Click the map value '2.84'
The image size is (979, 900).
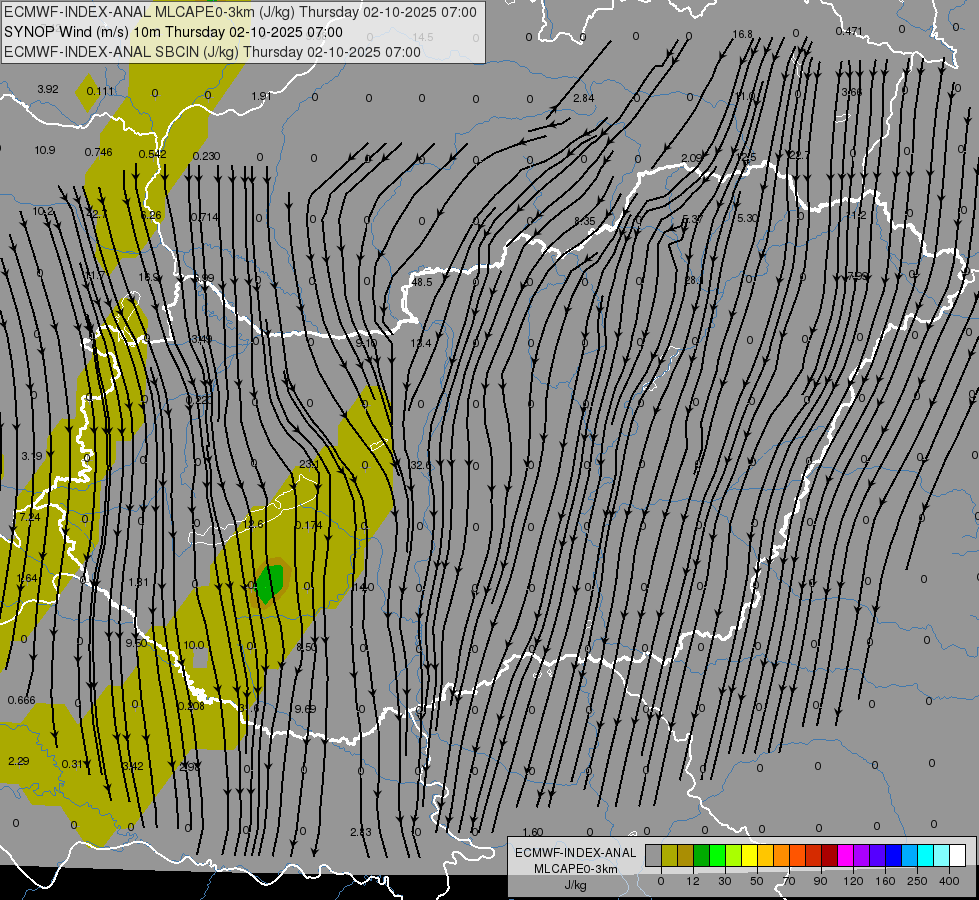[x=584, y=98]
